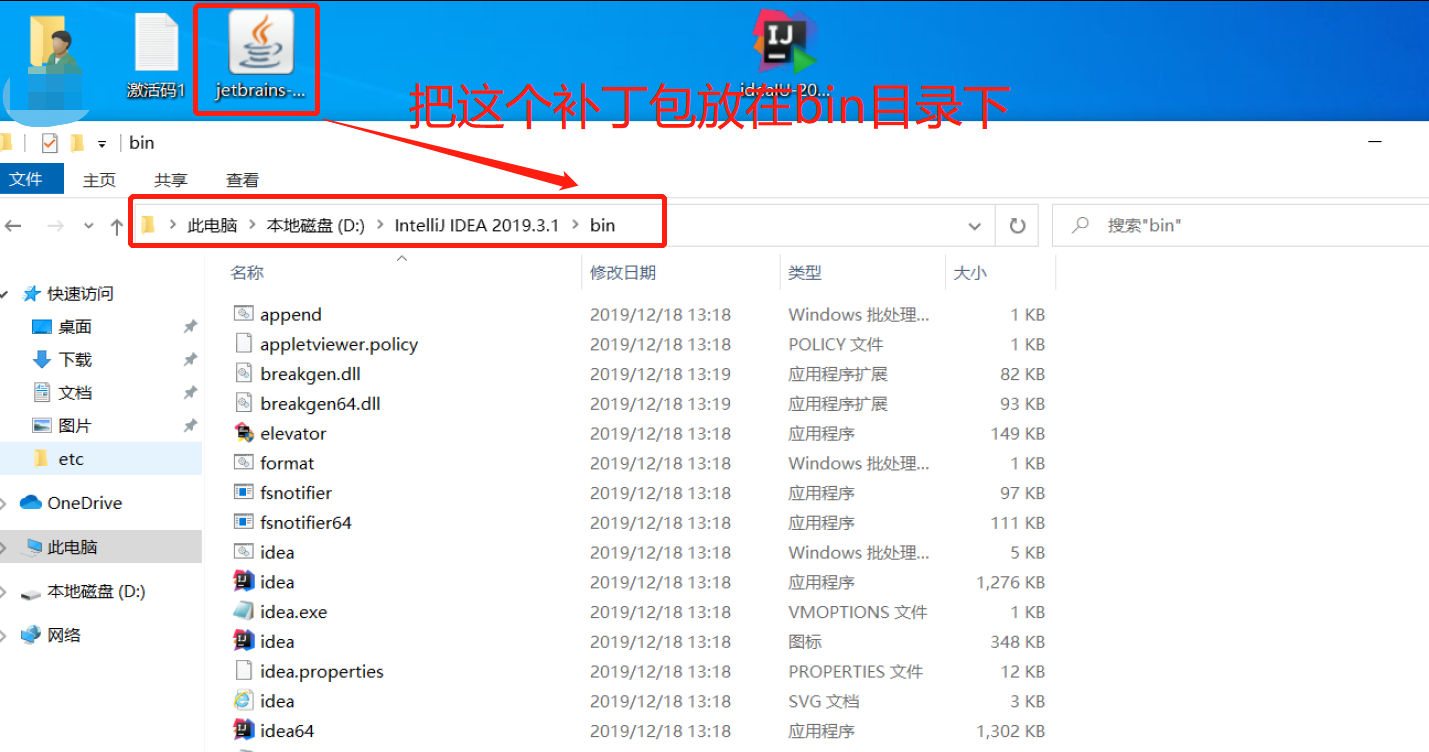Open address bar history dropdown
Viewport: 1429px width, 752px height.
975,226
